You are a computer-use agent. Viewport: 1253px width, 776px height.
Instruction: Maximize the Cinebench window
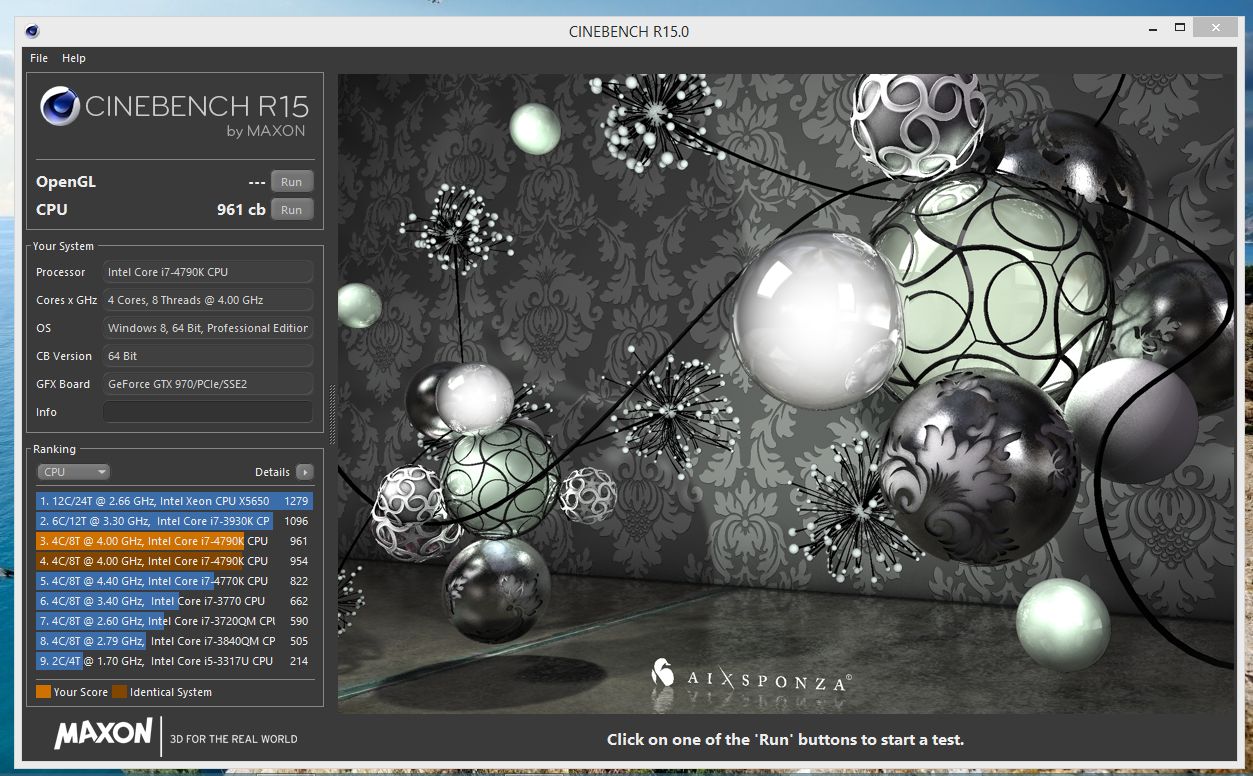(x=1180, y=27)
